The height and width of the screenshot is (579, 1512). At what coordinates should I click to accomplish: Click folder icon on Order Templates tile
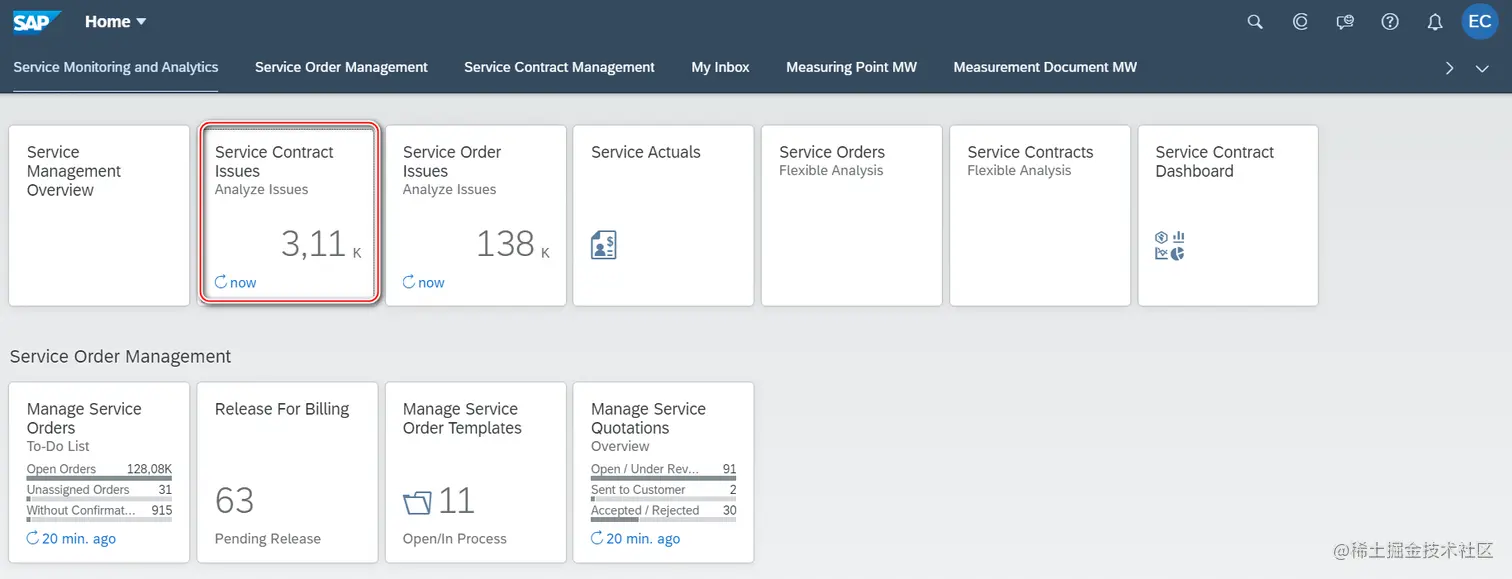(417, 501)
